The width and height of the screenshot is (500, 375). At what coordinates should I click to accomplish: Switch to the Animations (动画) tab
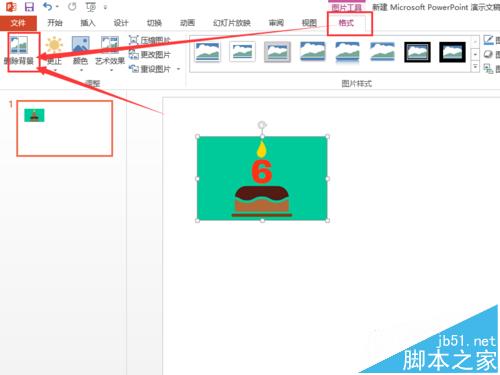[187, 23]
